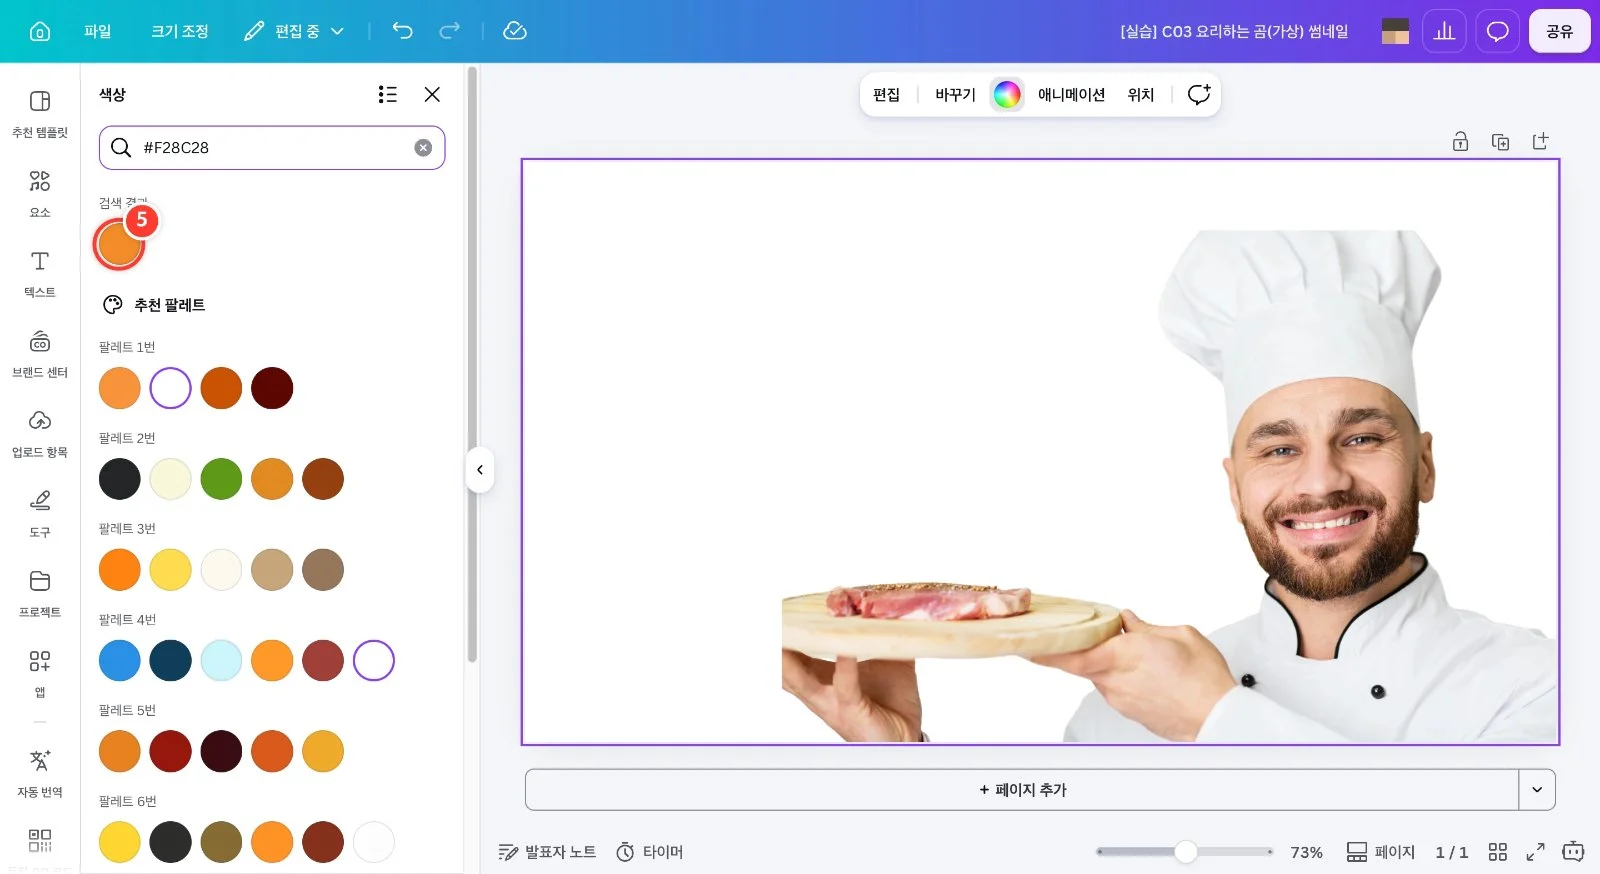Open the 업로드 항목 panel
The height and width of the screenshot is (874, 1600).
40,434
